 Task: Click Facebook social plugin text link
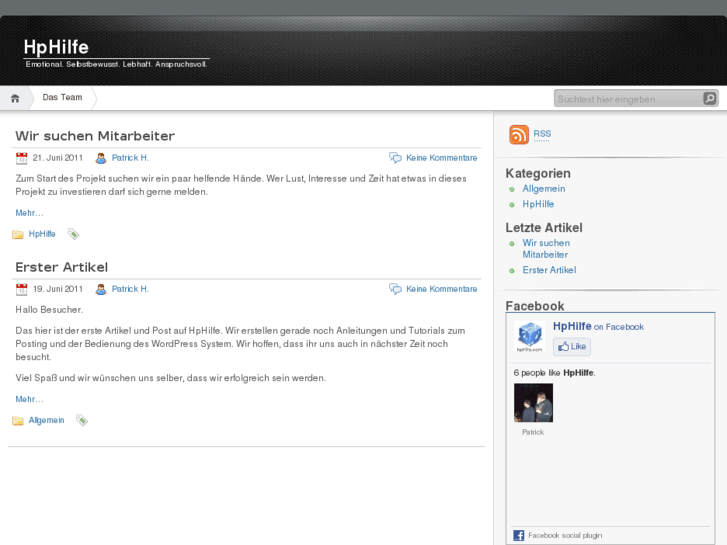click(x=565, y=535)
